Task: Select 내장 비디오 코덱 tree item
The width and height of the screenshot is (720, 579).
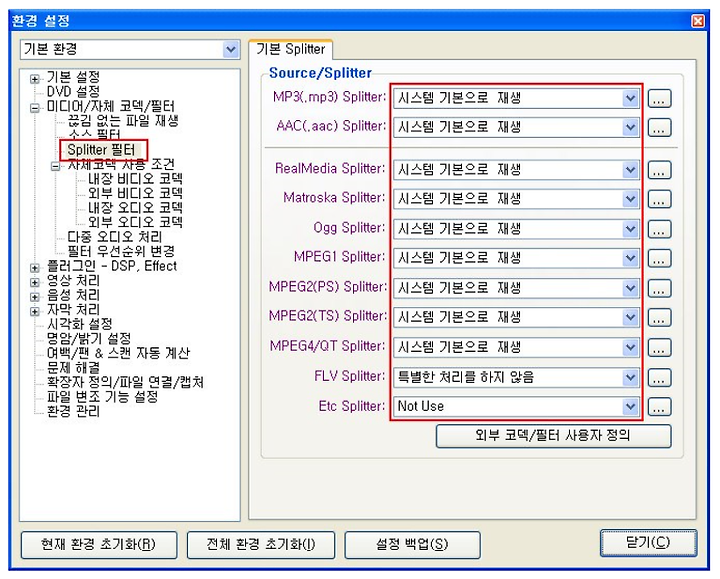Action: 135,179
